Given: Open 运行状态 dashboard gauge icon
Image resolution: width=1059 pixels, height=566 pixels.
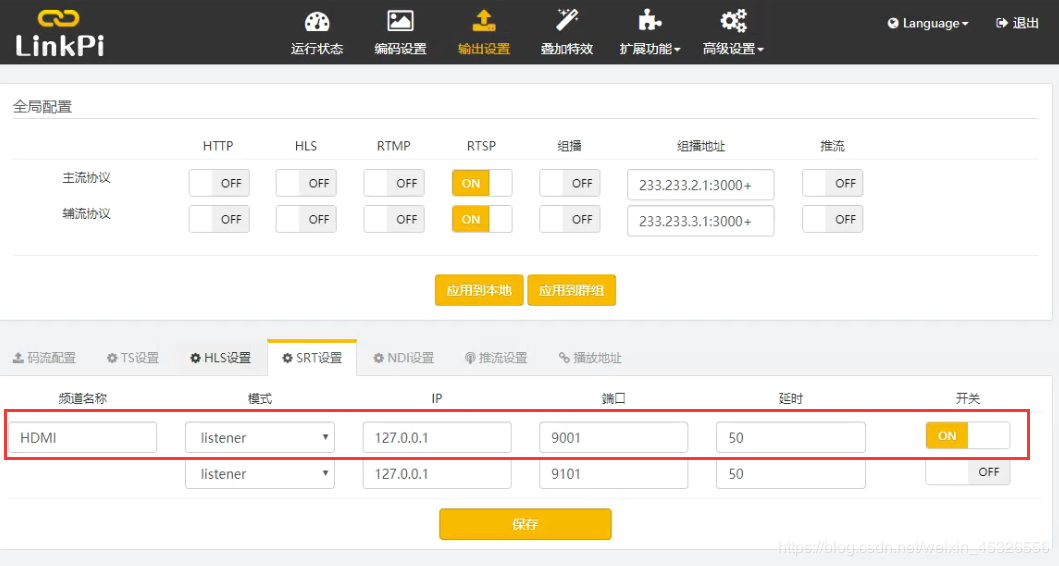Looking at the screenshot, I should click(317, 22).
